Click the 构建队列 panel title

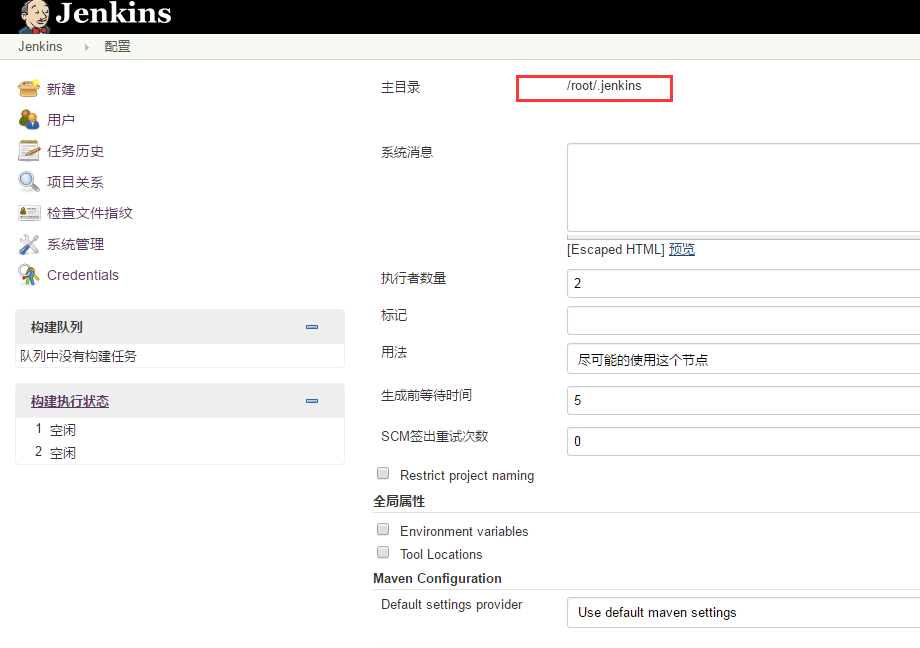pos(57,328)
